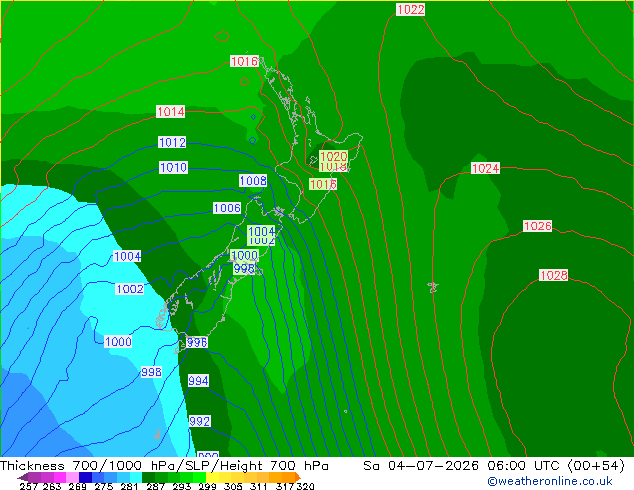
Task: Click the 299 legend value
Action: pos(207,486)
